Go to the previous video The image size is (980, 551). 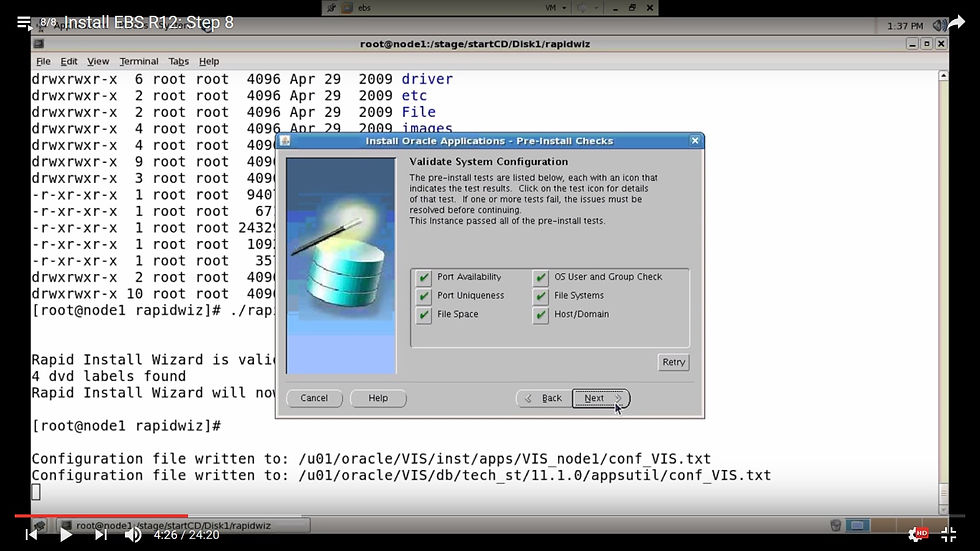coord(31,535)
